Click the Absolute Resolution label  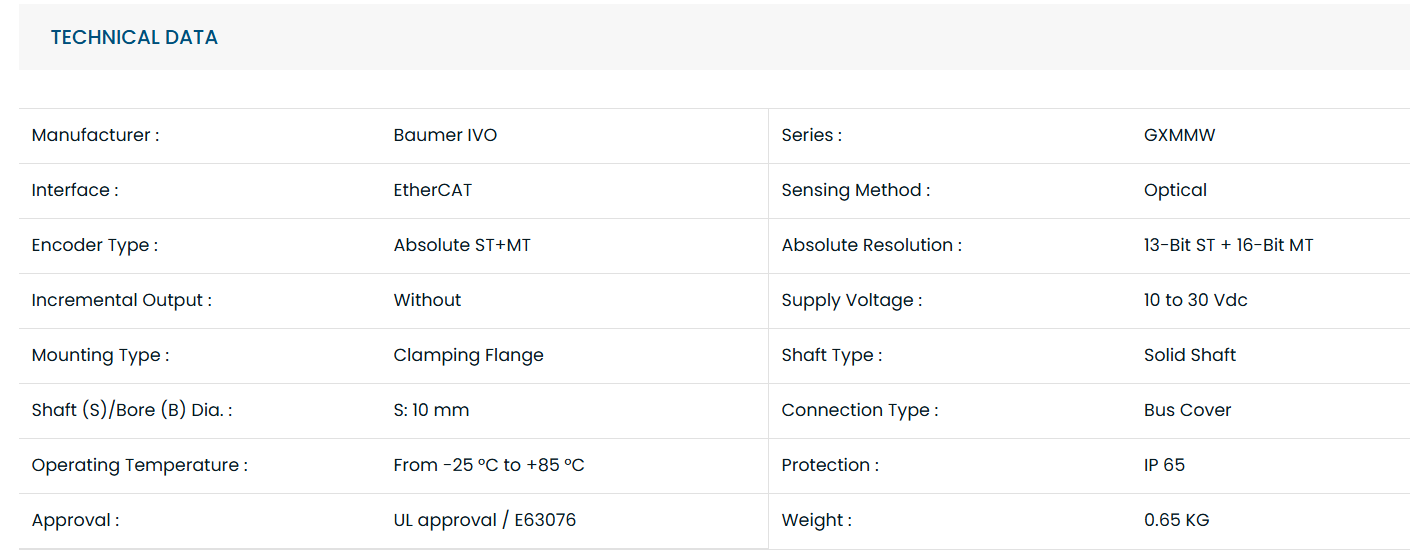point(871,246)
